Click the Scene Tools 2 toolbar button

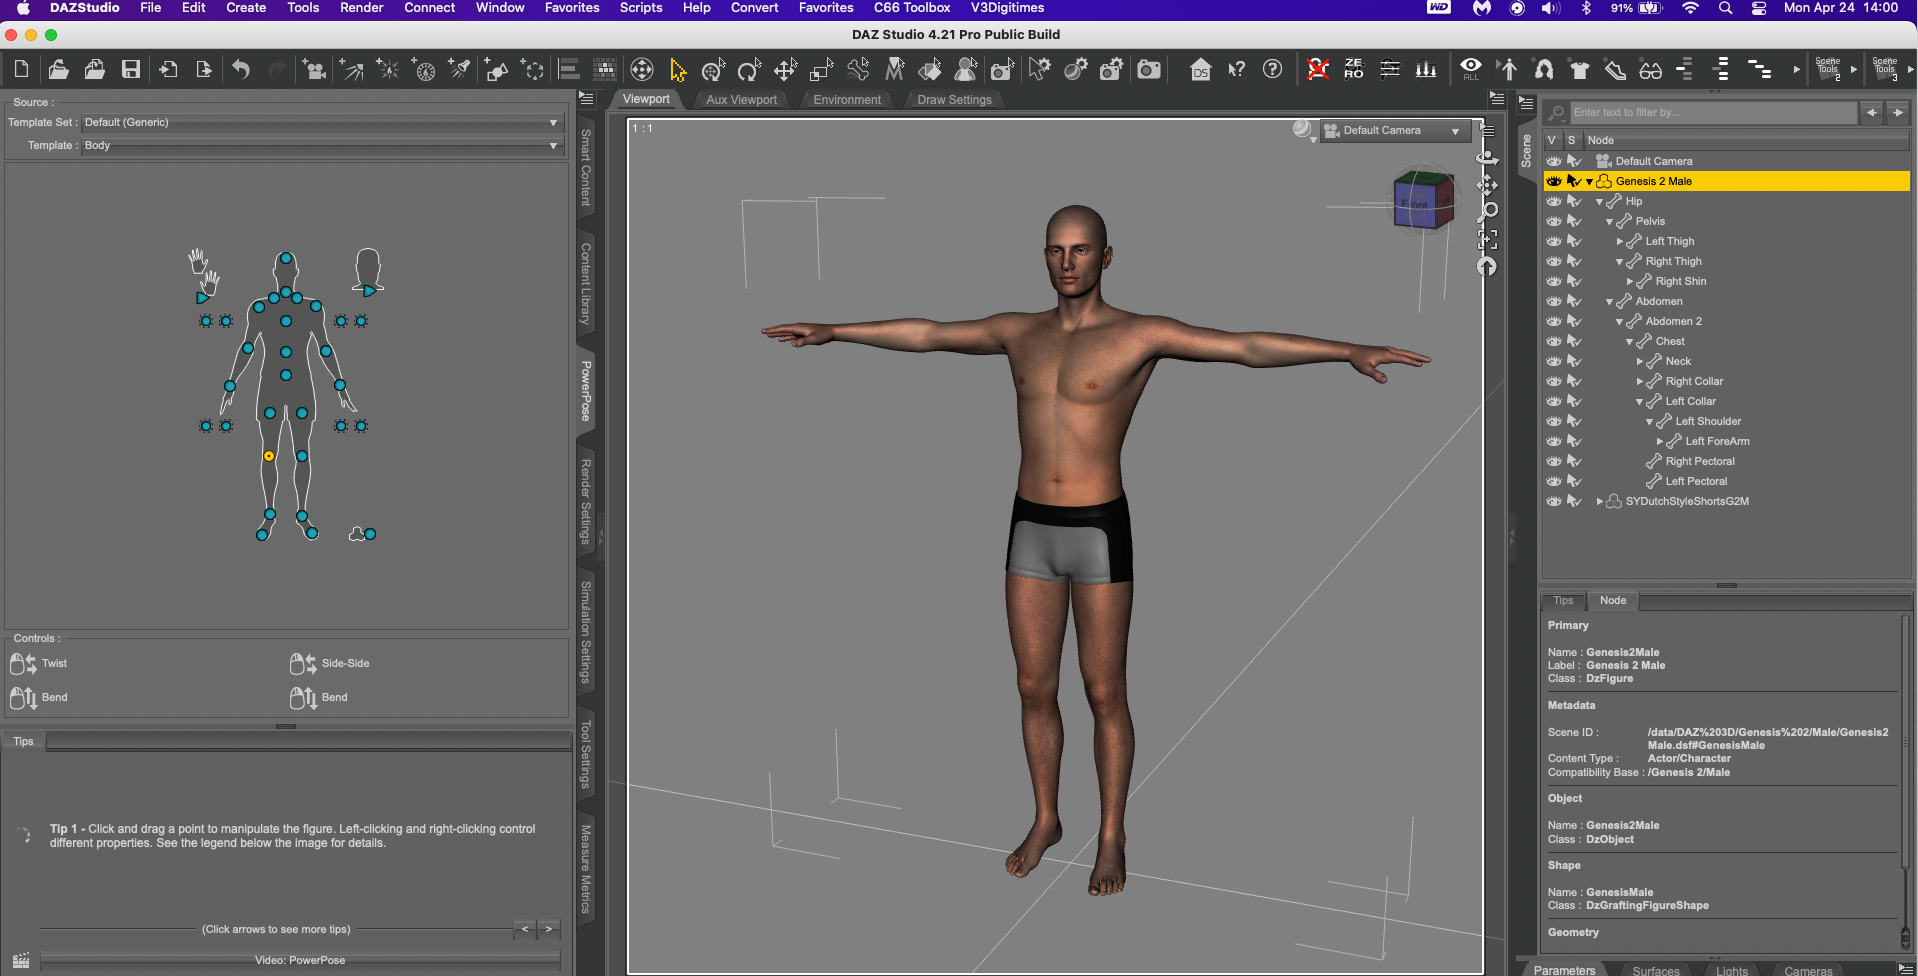tap(1830, 69)
